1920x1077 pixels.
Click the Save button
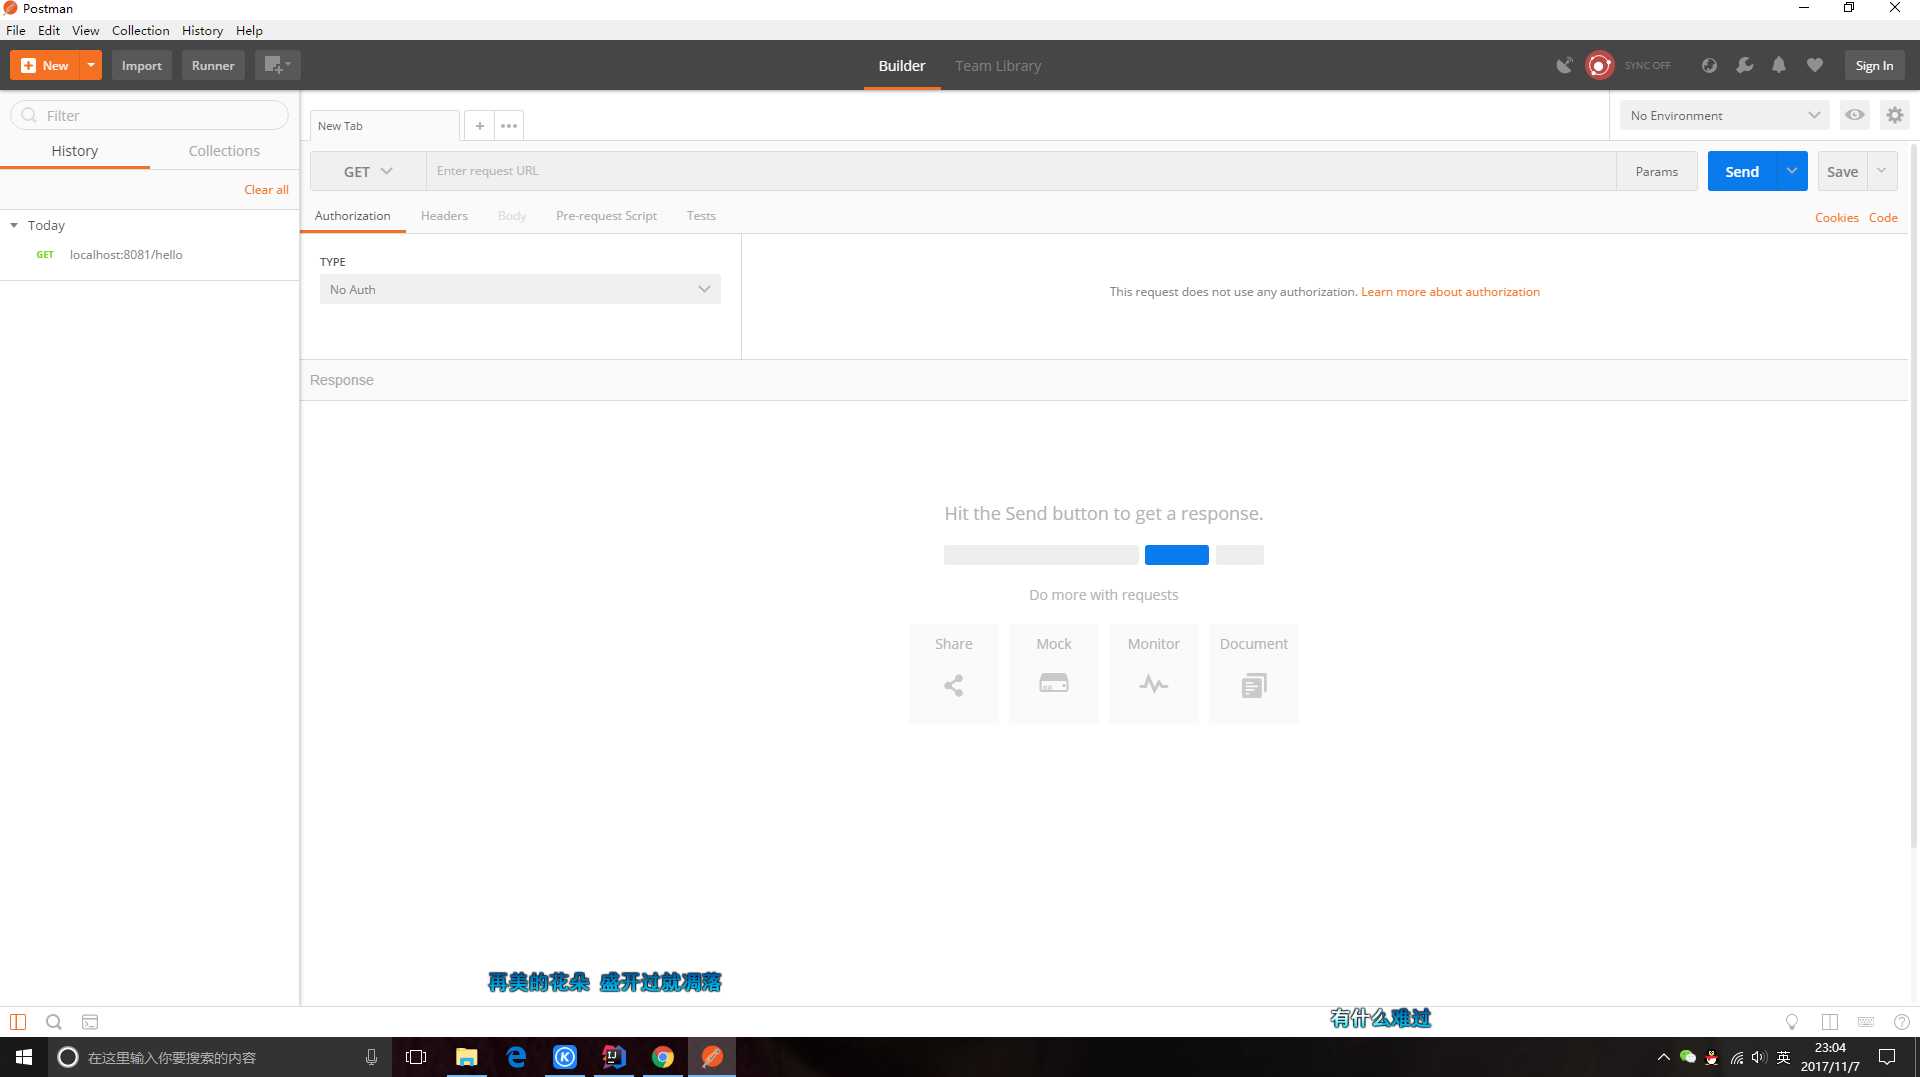pos(1842,171)
